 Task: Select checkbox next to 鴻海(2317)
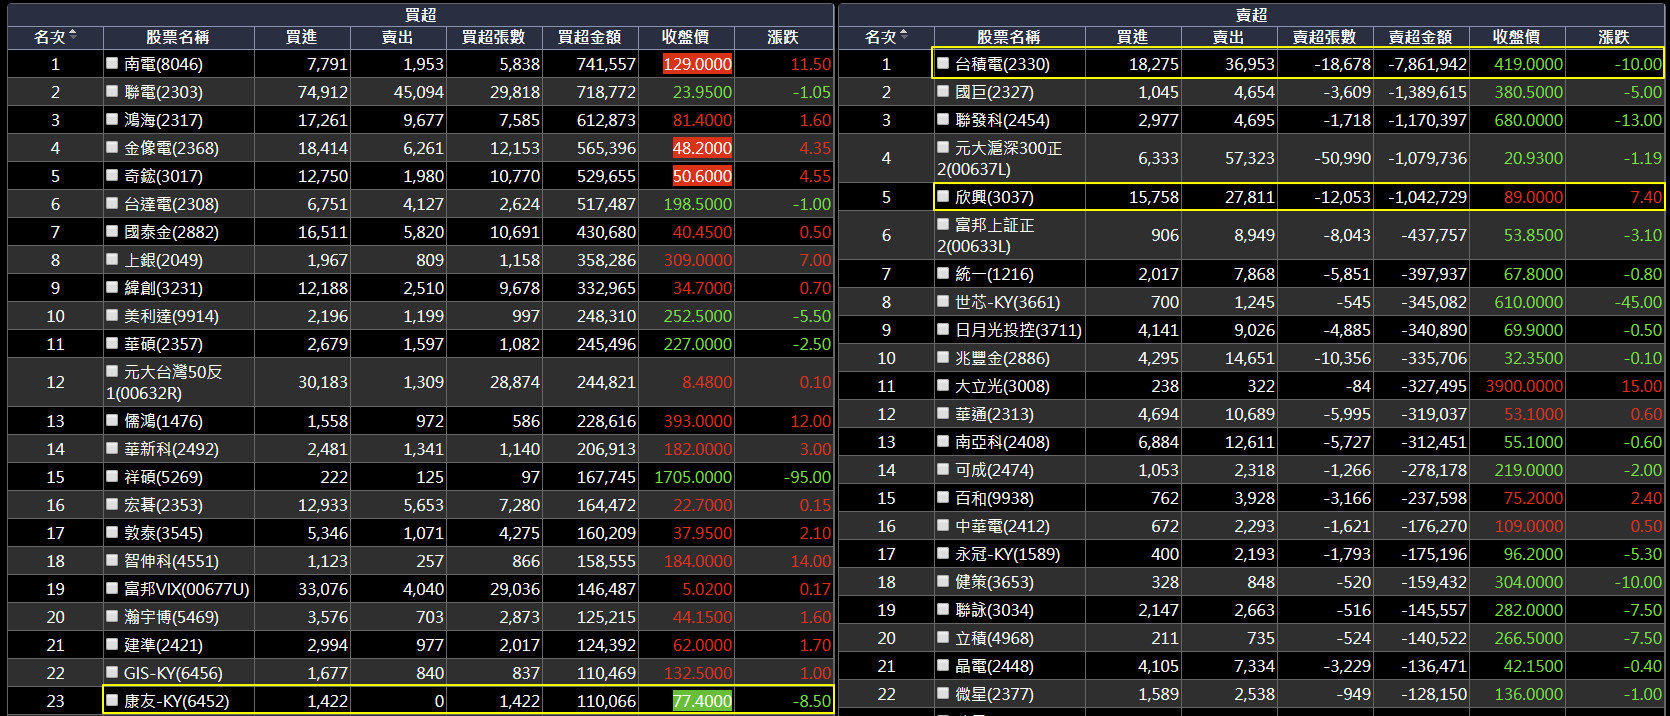tap(112, 119)
